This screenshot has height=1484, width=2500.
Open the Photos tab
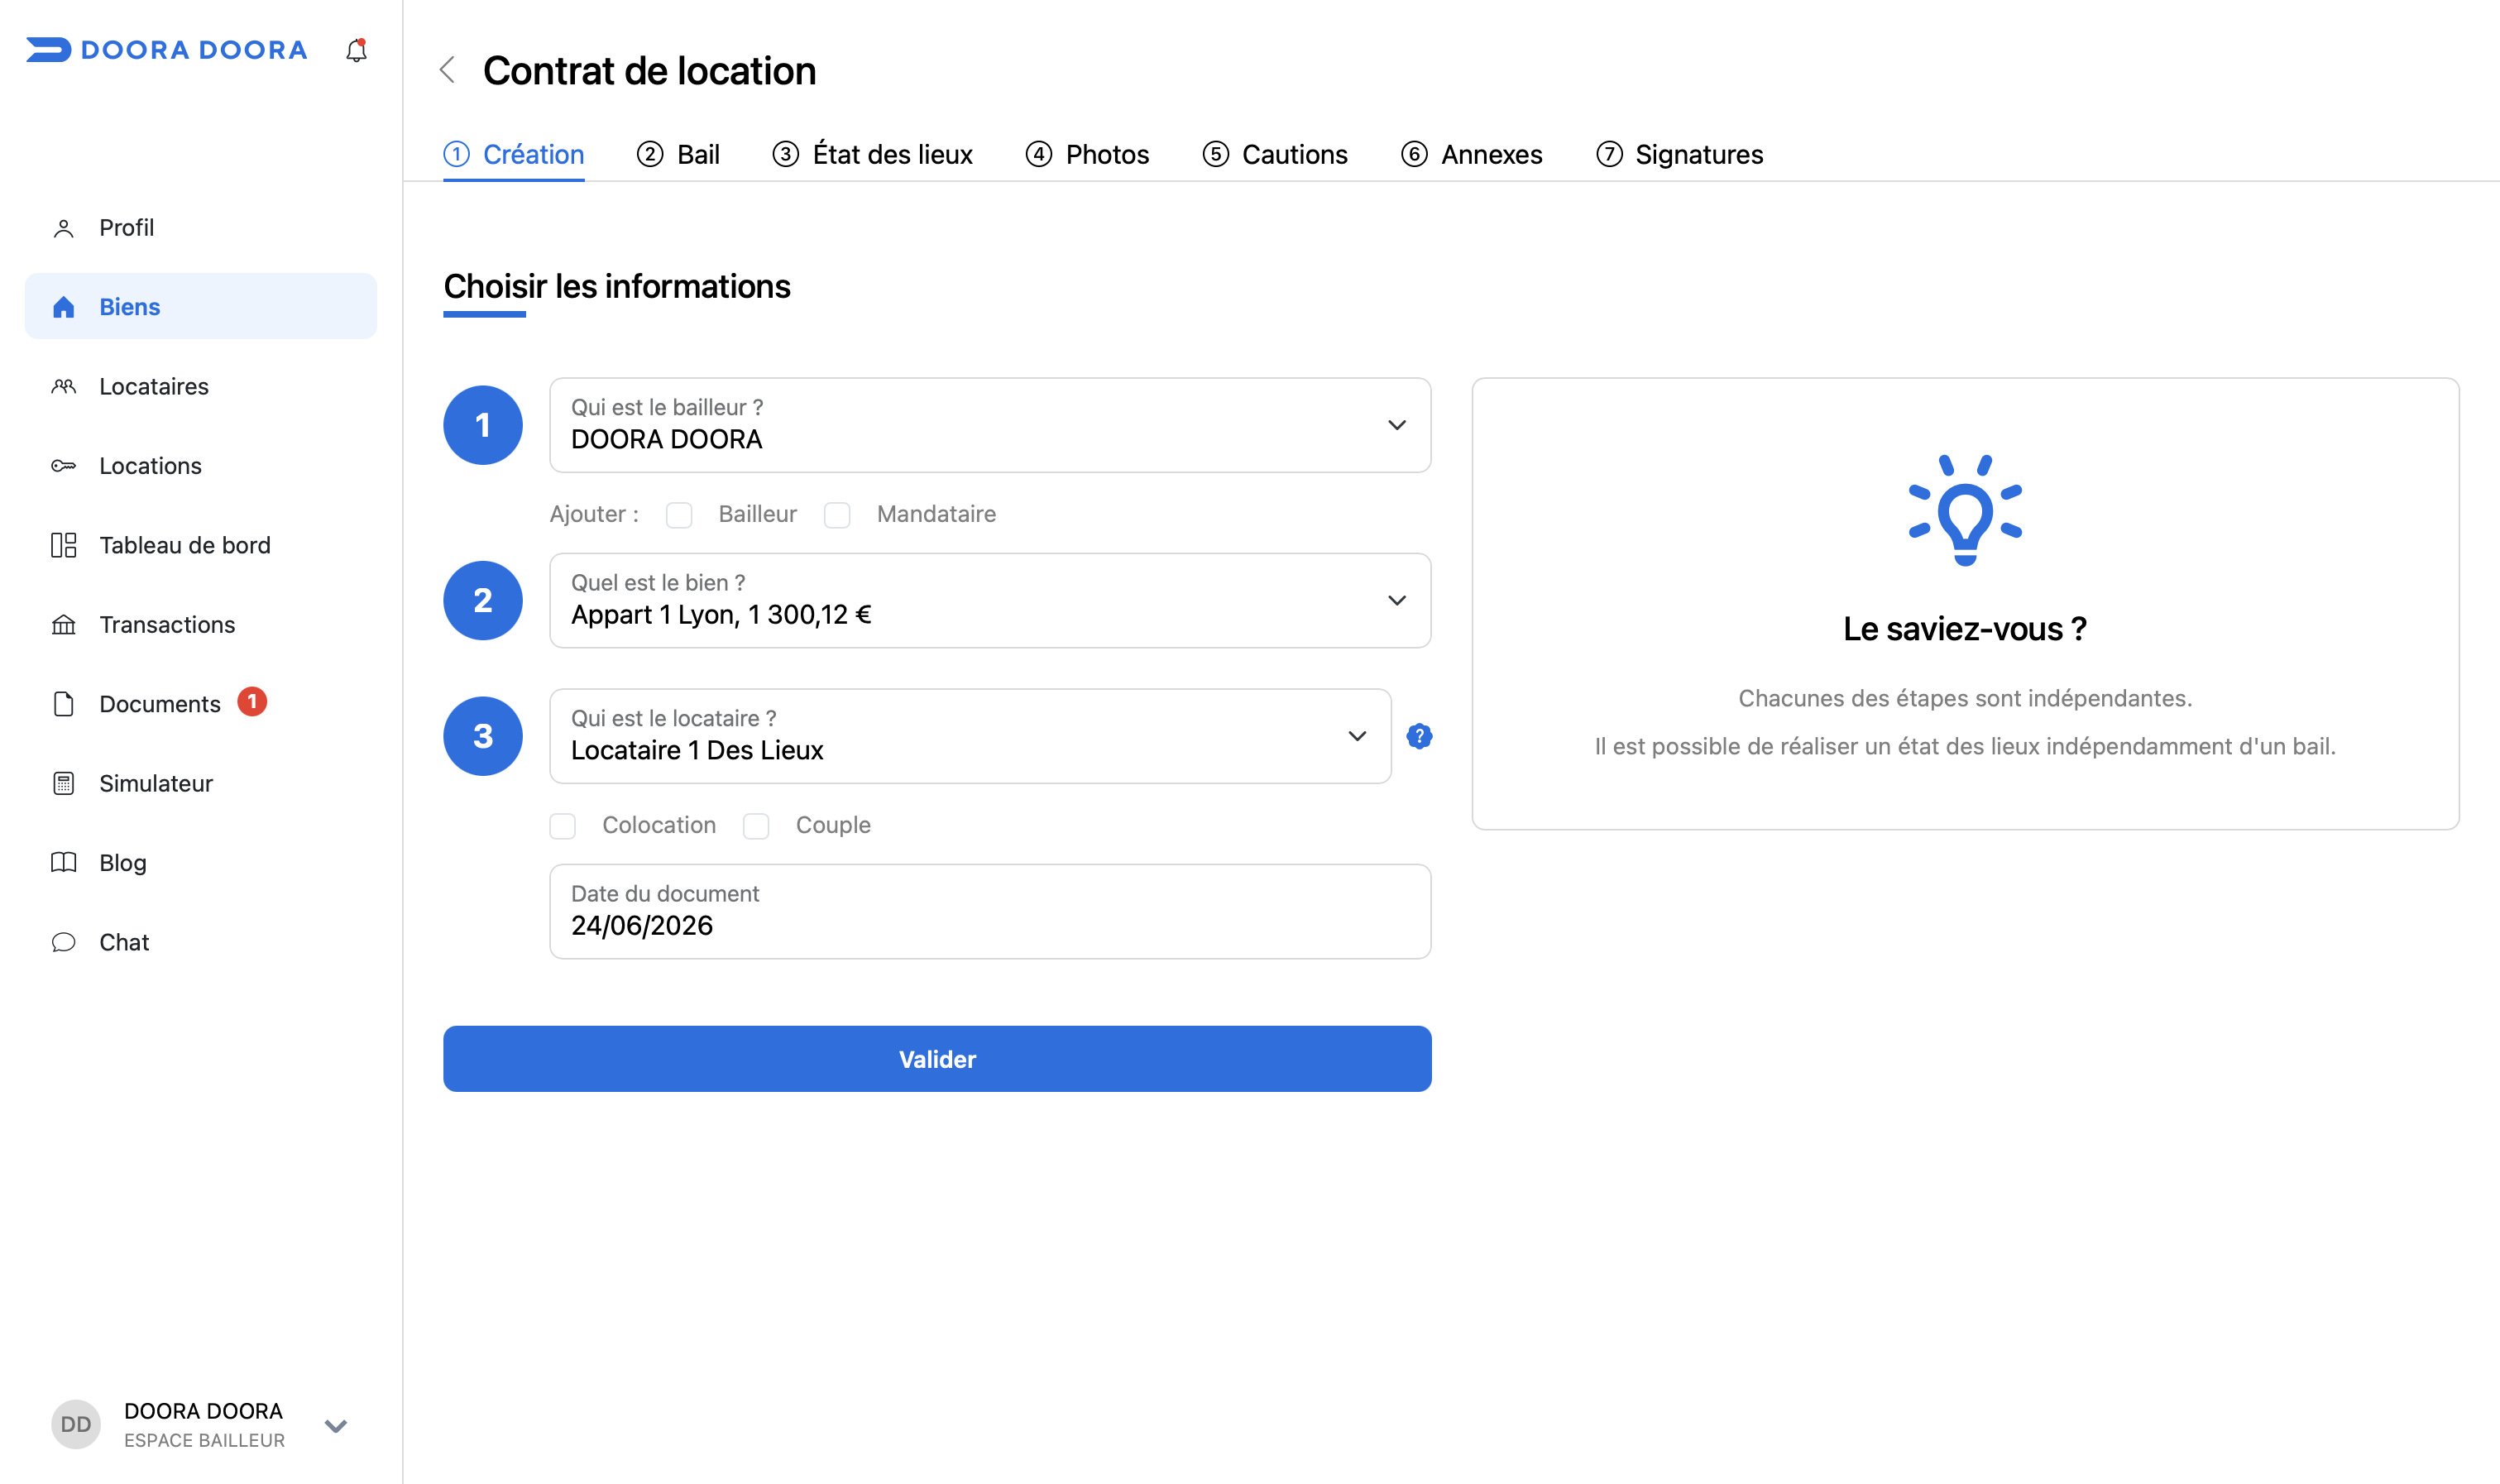[1087, 154]
